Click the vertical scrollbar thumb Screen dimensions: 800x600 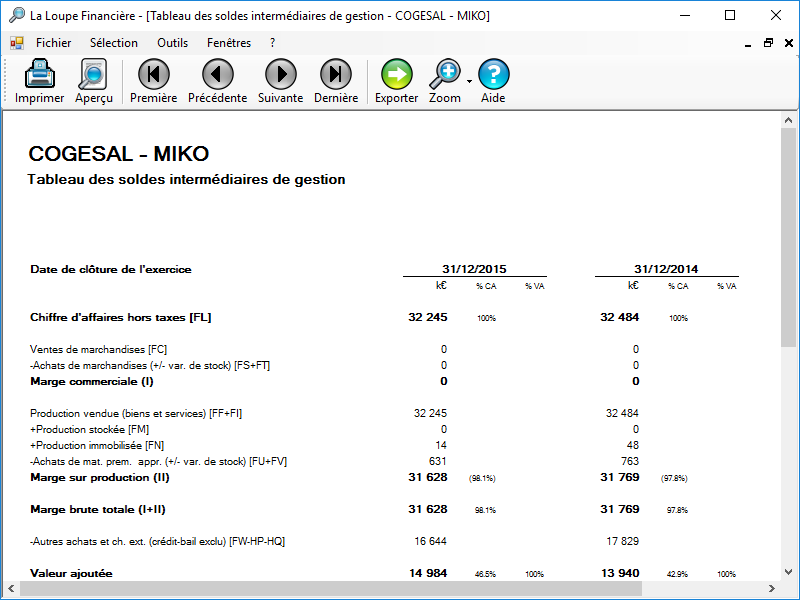tap(788, 237)
